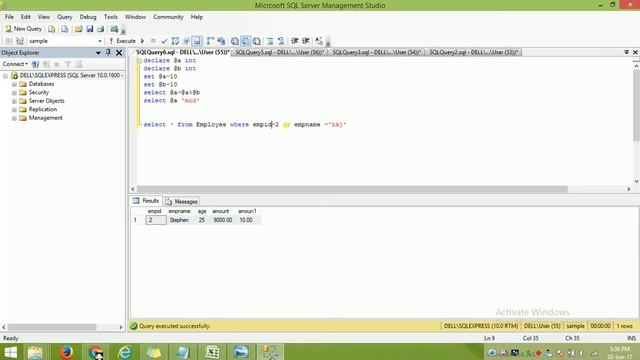
Task: Select the empid cell with value 2
Action: click(x=156, y=220)
